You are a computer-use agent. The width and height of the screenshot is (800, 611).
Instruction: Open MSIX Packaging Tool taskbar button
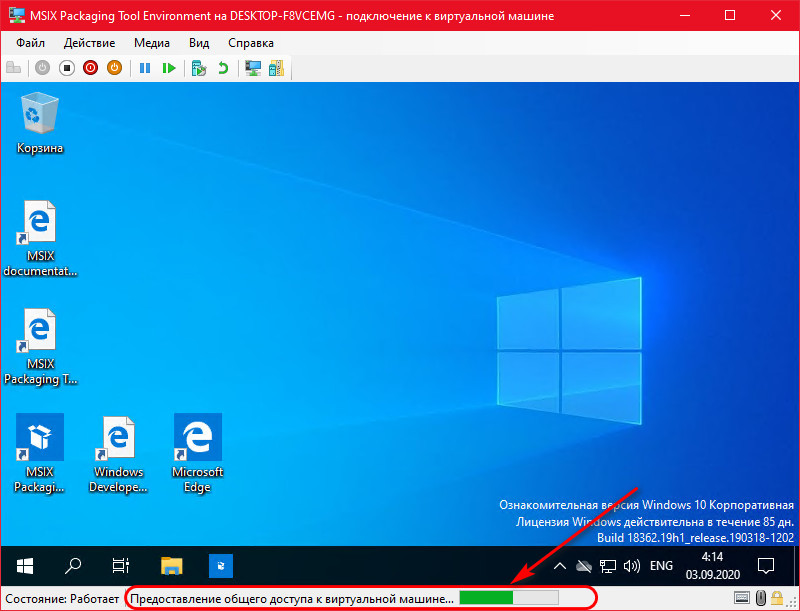pyautogui.click(x=221, y=566)
